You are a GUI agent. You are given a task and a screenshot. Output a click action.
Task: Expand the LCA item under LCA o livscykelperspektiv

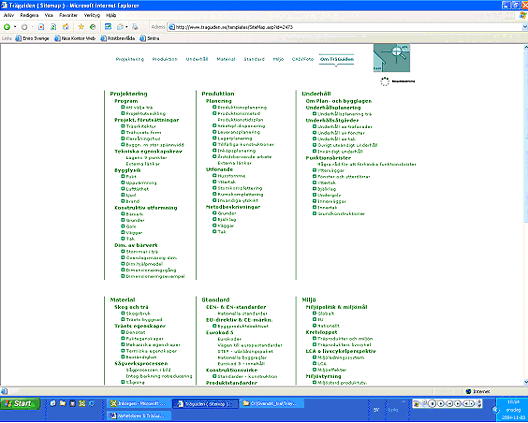(315, 364)
